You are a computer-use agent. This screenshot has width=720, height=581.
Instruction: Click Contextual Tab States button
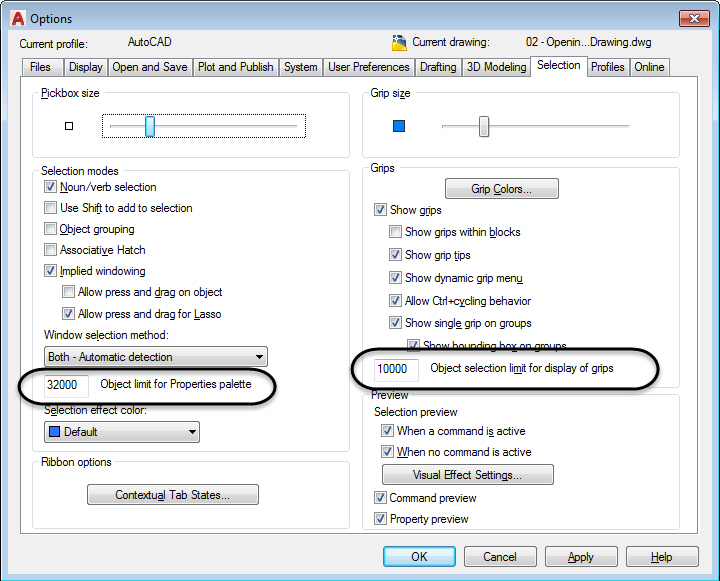173,495
